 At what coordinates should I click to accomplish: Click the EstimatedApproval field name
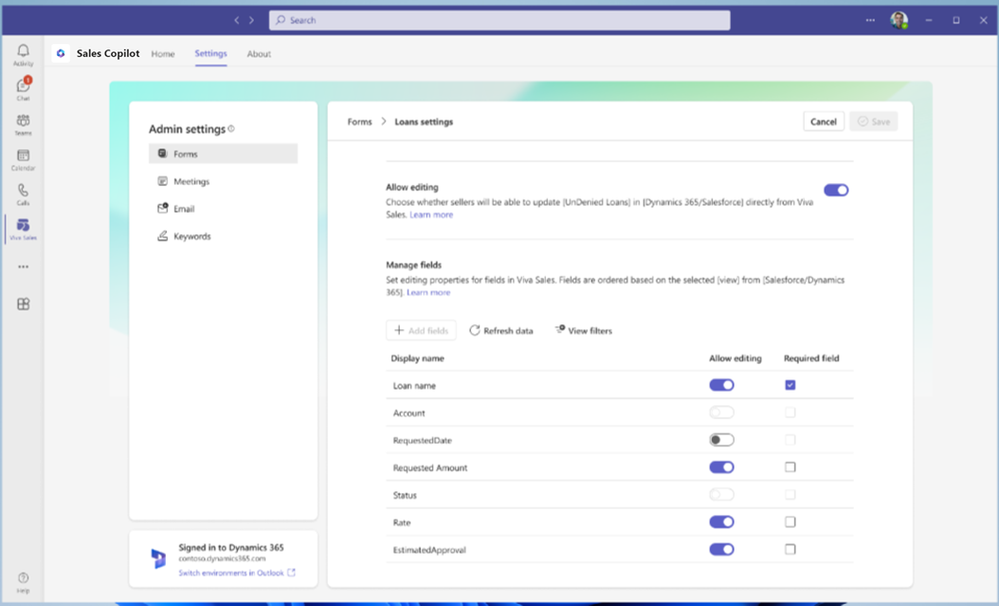(x=429, y=550)
